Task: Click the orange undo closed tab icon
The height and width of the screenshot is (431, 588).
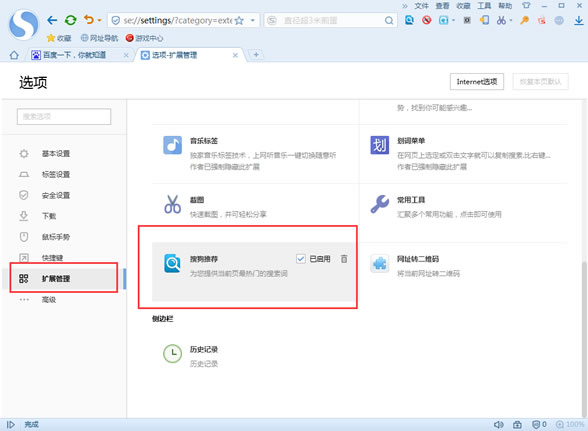Action: (x=89, y=20)
